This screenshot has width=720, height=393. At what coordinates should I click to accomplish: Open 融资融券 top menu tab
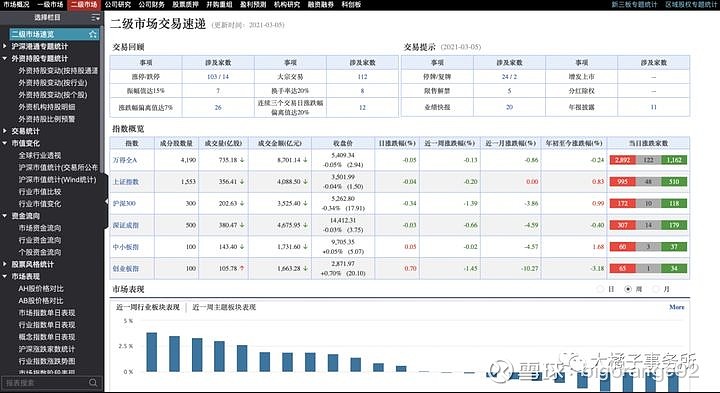coord(321,5)
